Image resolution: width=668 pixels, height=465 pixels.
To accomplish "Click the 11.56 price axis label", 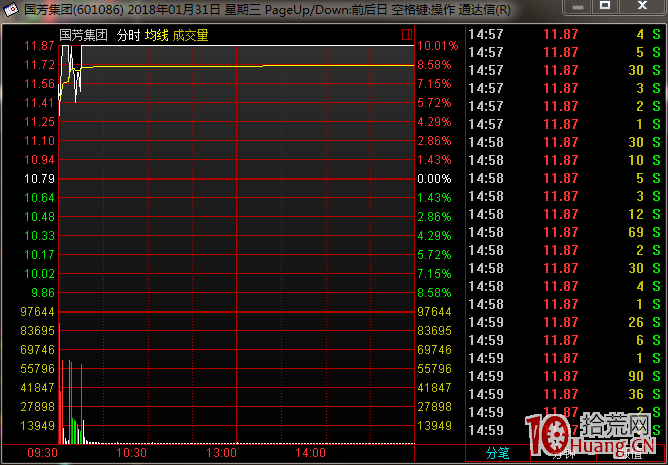I will (39, 84).
